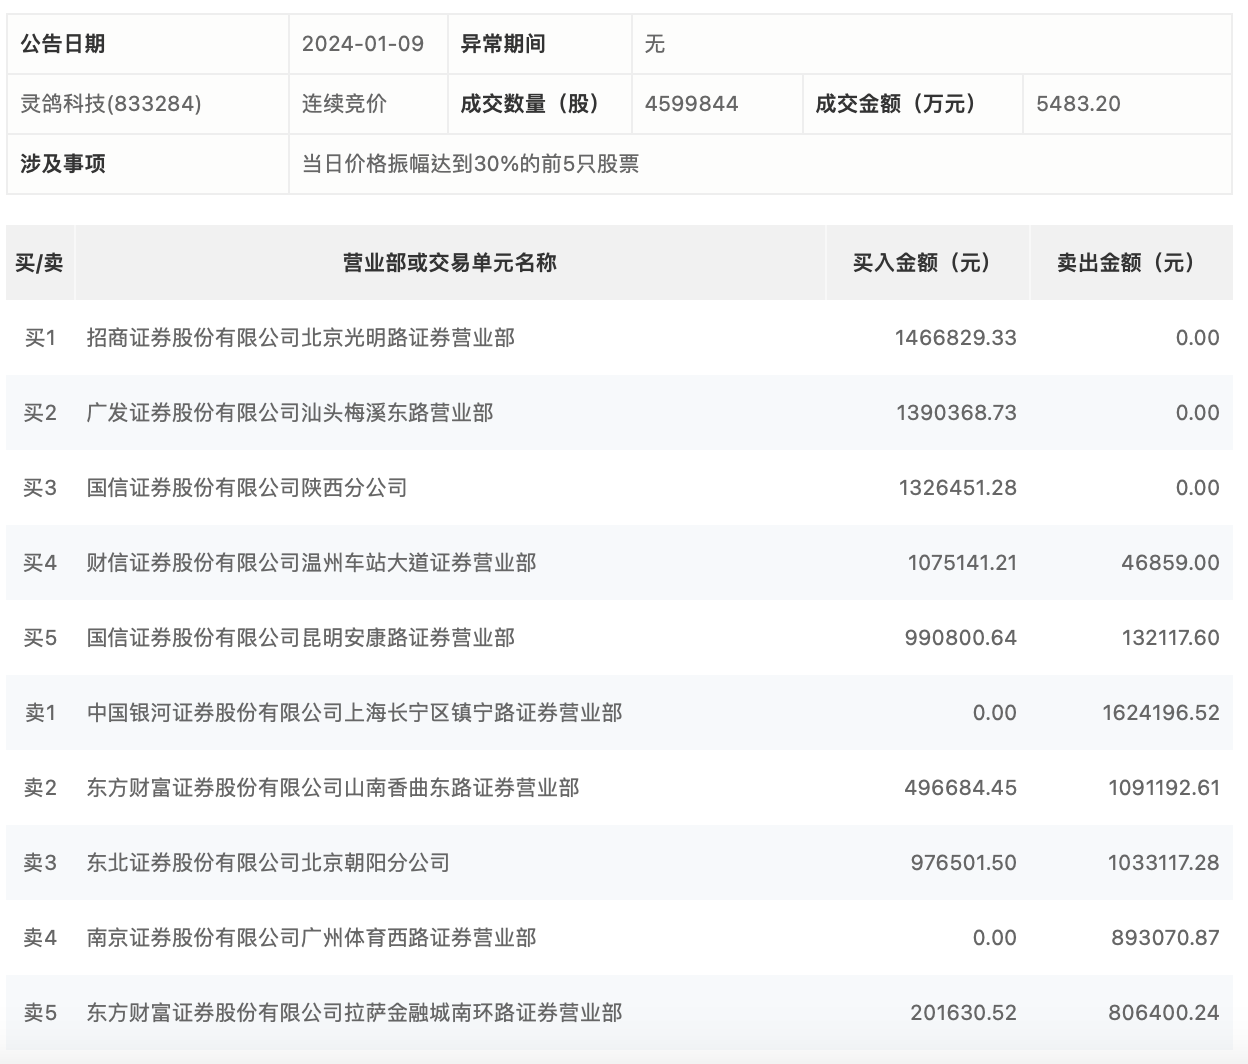Select the 当日价格振幅达到30%的前5只股票 text
1248x1064 pixels.
470,164
